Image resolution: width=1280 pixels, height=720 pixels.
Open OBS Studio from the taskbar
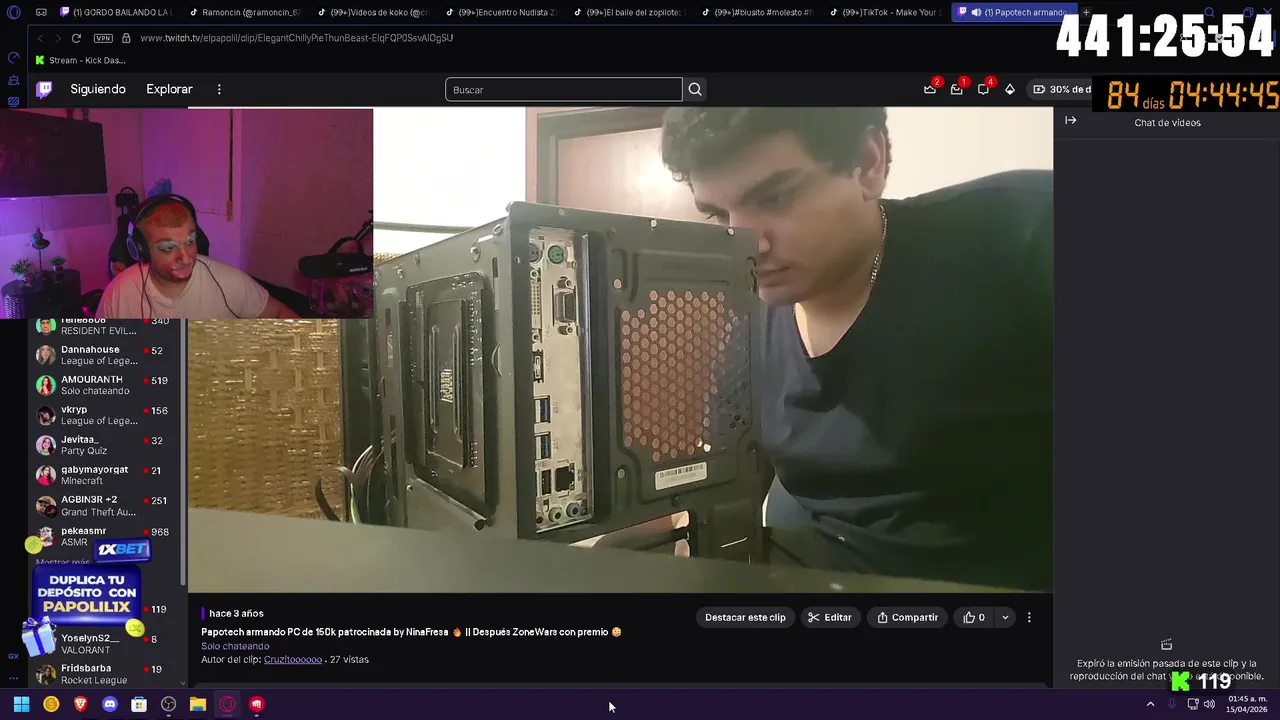pyautogui.click(x=169, y=704)
